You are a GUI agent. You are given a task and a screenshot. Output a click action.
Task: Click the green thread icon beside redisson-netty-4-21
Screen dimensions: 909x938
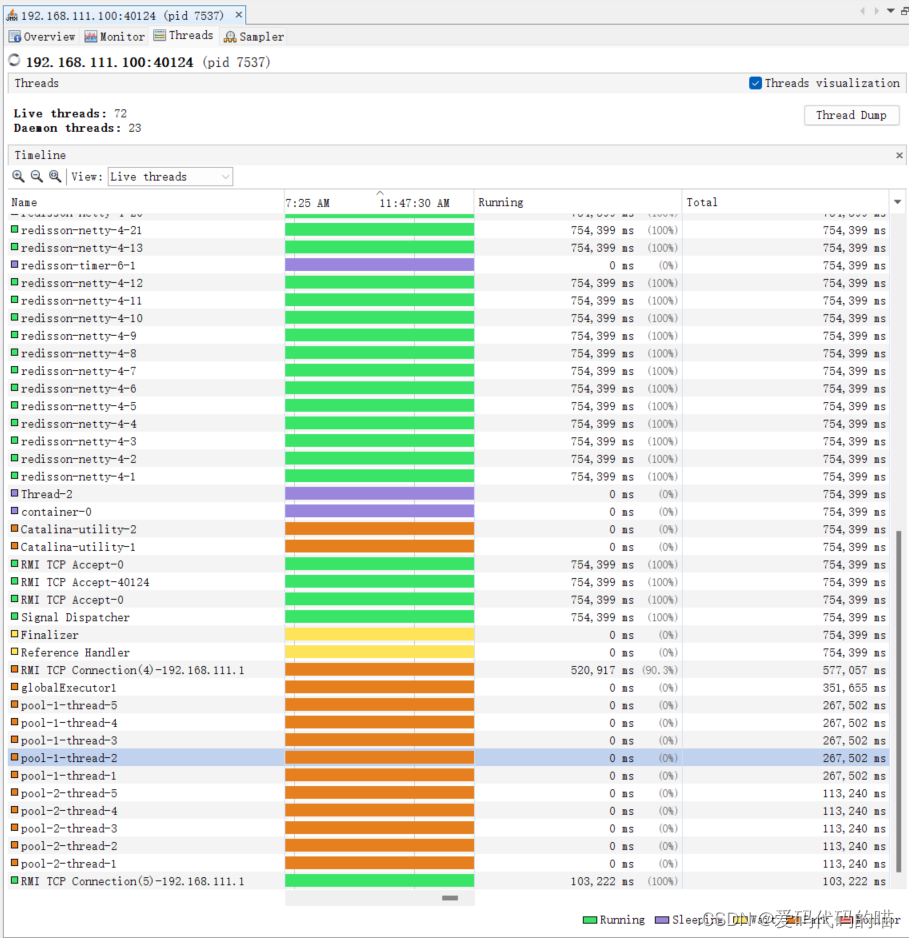click(12, 230)
